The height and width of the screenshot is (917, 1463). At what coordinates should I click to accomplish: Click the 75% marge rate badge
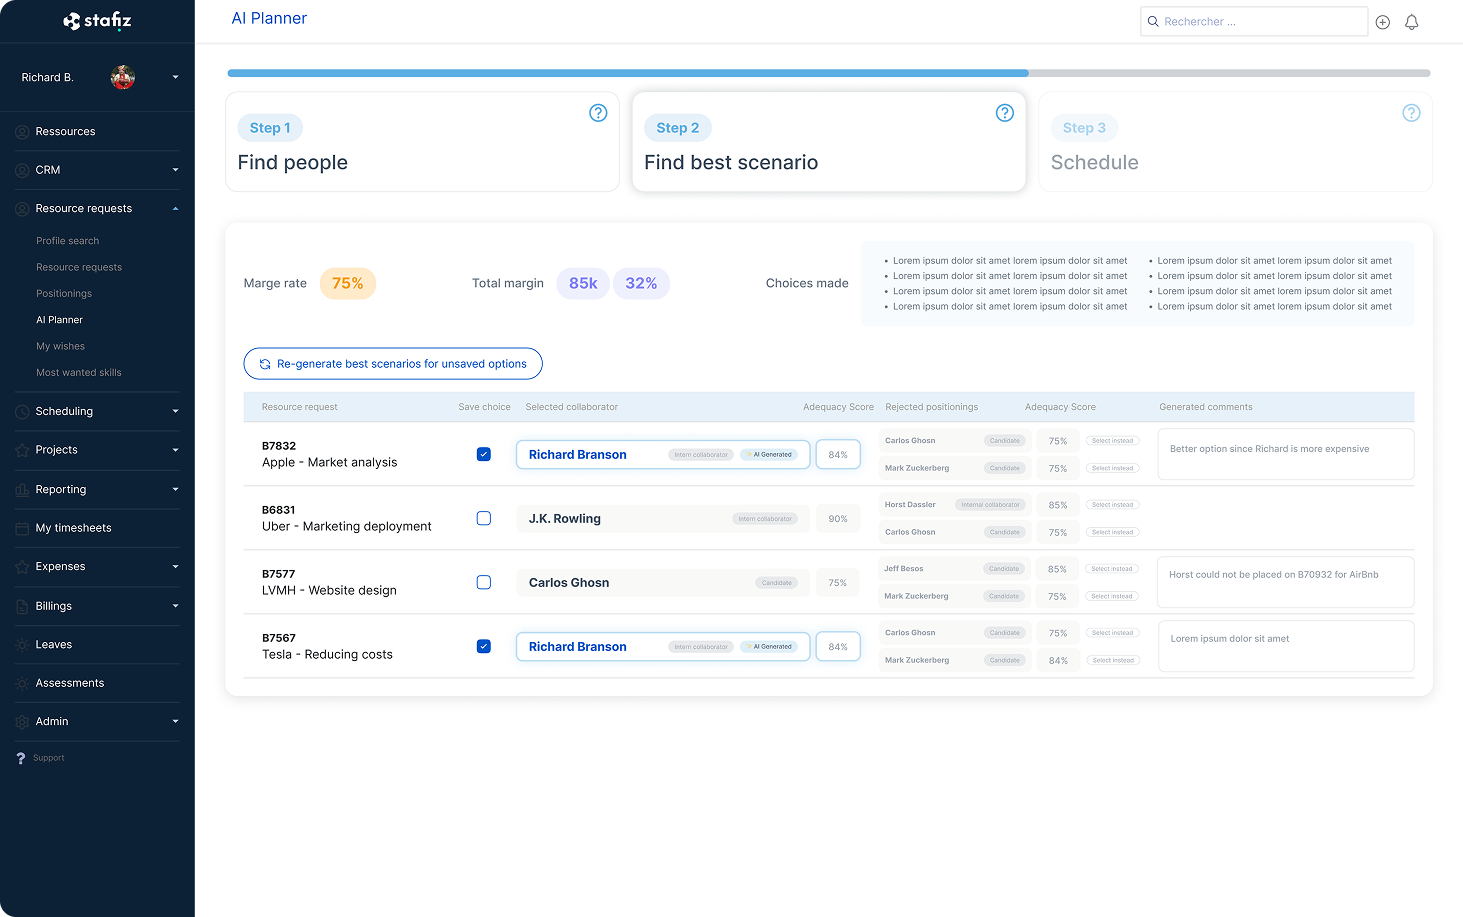348,284
